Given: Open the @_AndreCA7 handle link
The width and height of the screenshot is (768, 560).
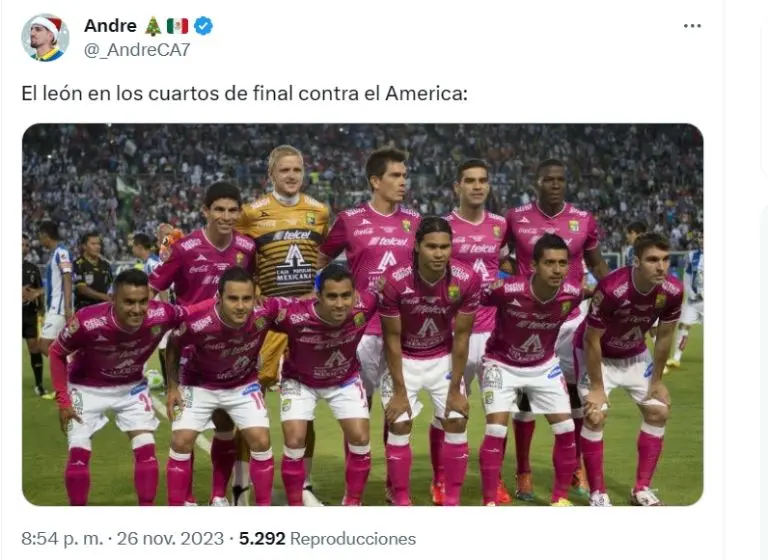Looking at the screenshot, I should point(137,50).
